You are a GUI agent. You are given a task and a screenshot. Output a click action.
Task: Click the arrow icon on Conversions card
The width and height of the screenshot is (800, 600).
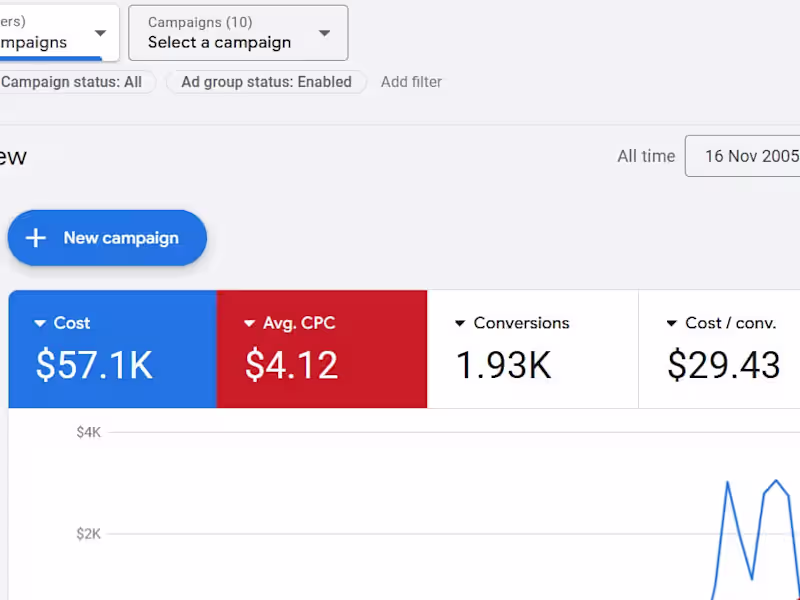point(459,323)
